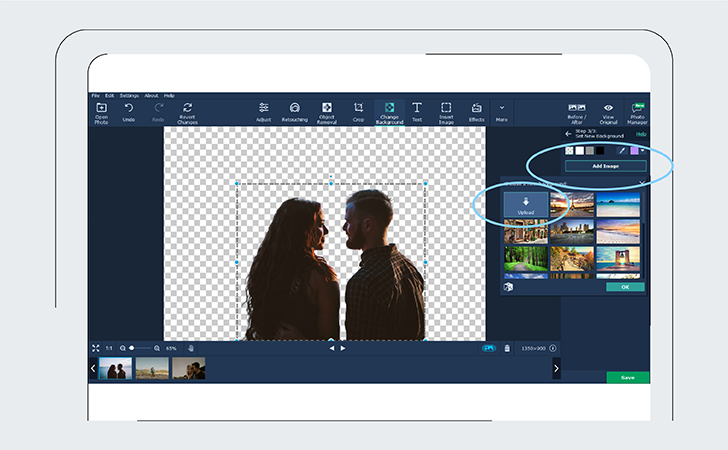Open the Settings menu
728x450 pixels.
pos(128,95)
